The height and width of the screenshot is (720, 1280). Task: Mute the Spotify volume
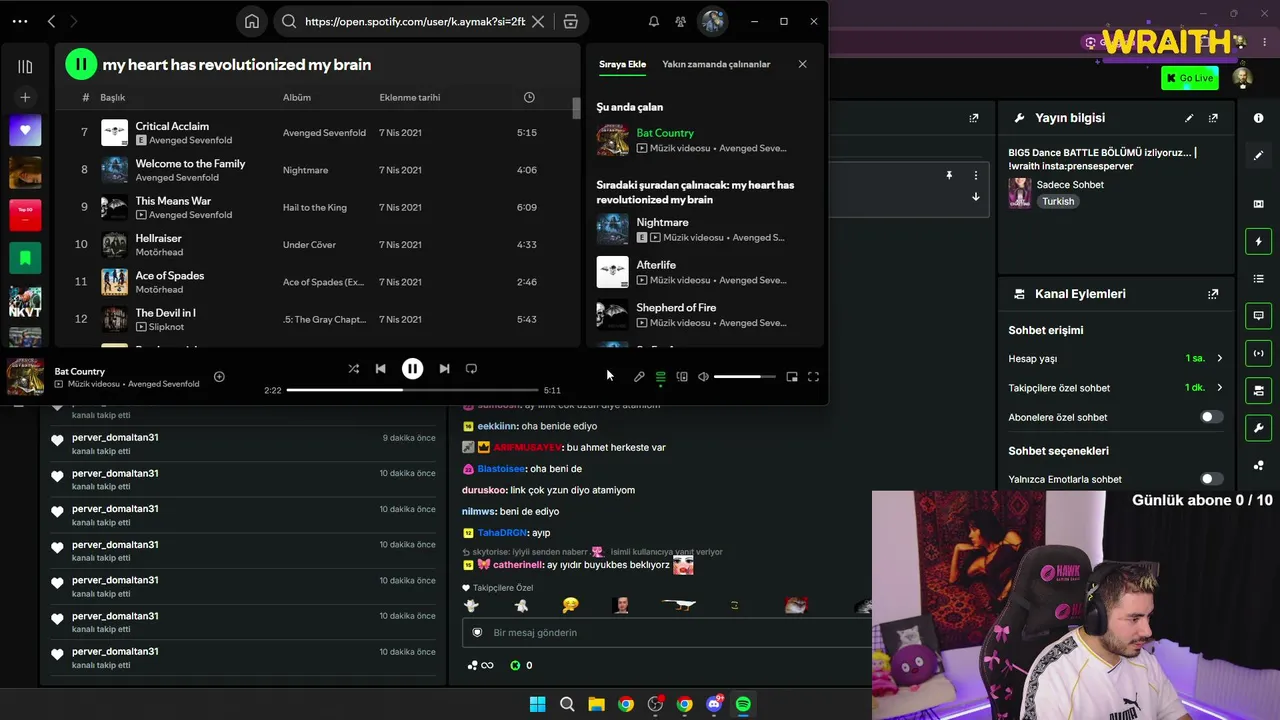703,377
